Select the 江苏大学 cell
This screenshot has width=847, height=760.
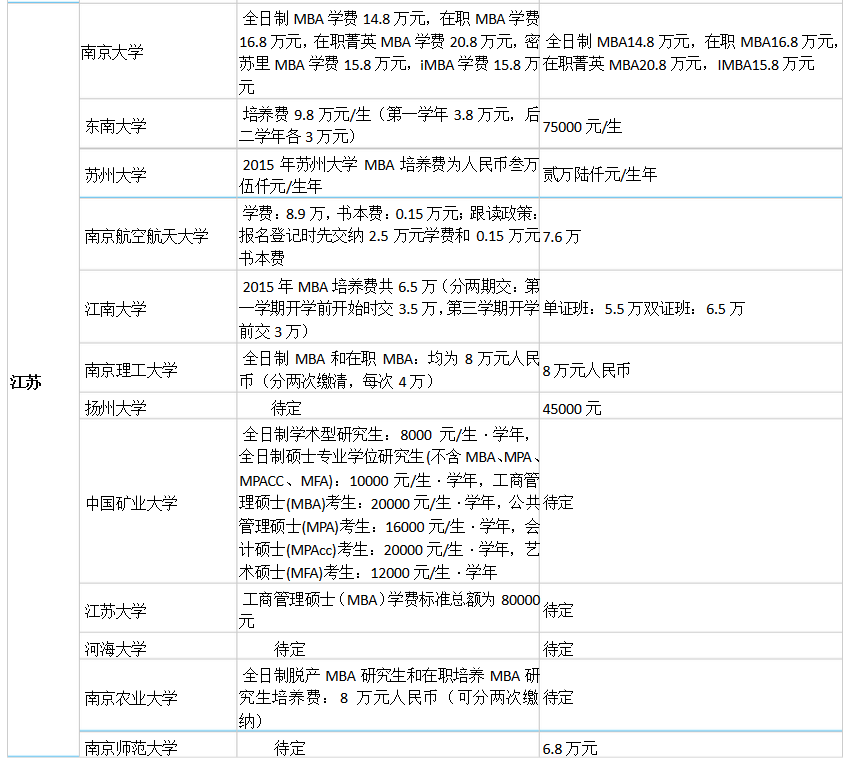coord(158,608)
